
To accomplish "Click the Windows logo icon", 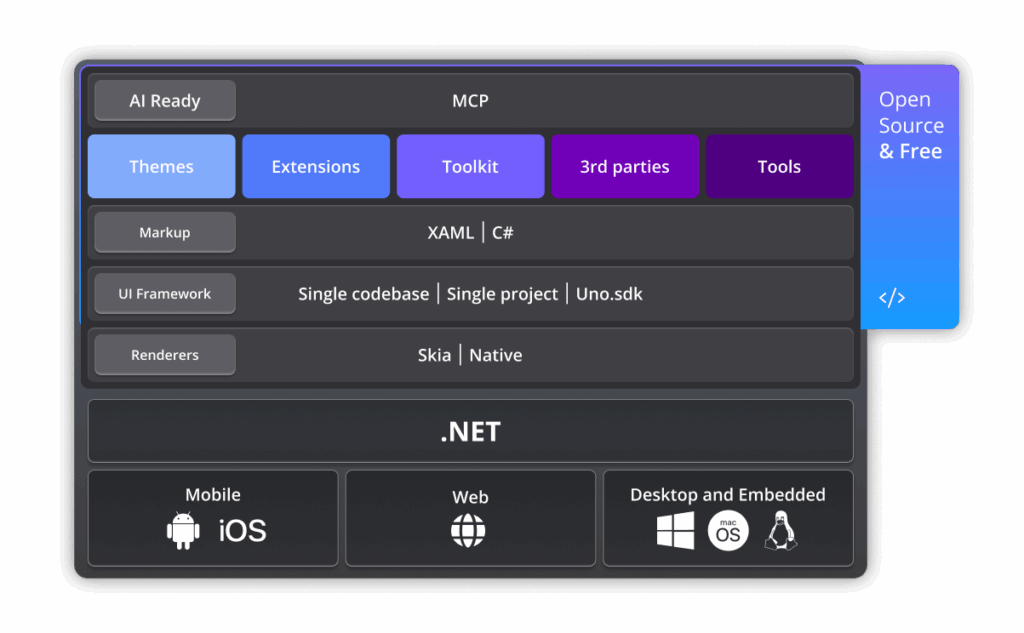I will (676, 530).
